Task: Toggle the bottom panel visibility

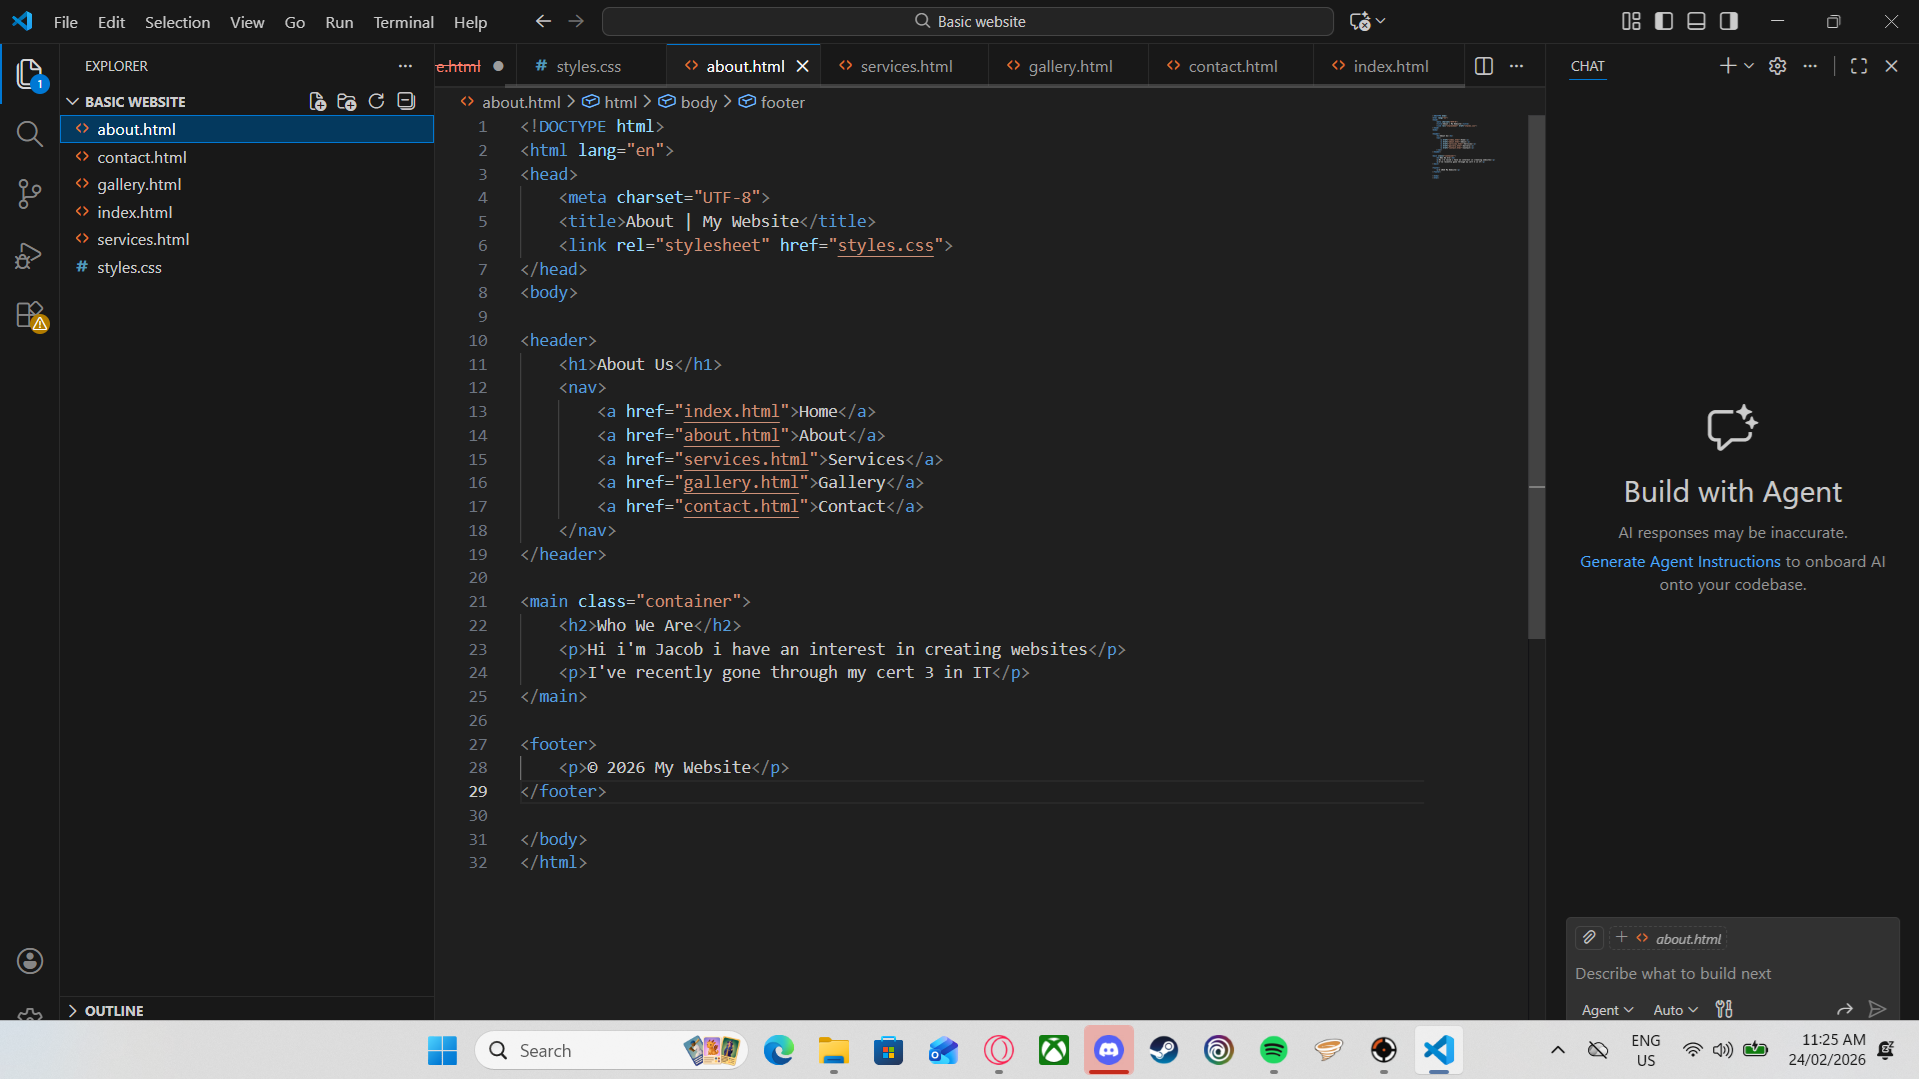Action: point(1696,21)
